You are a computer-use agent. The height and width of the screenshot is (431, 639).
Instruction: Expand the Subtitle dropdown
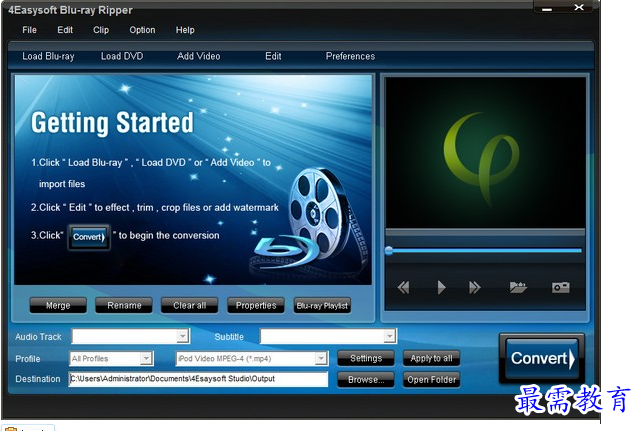(x=390, y=336)
